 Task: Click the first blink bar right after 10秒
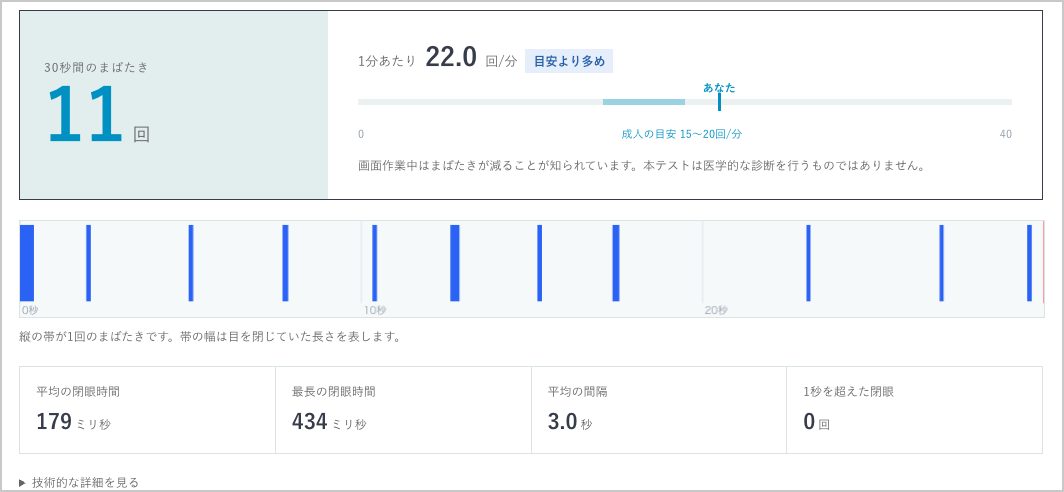(x=375, y=263)
